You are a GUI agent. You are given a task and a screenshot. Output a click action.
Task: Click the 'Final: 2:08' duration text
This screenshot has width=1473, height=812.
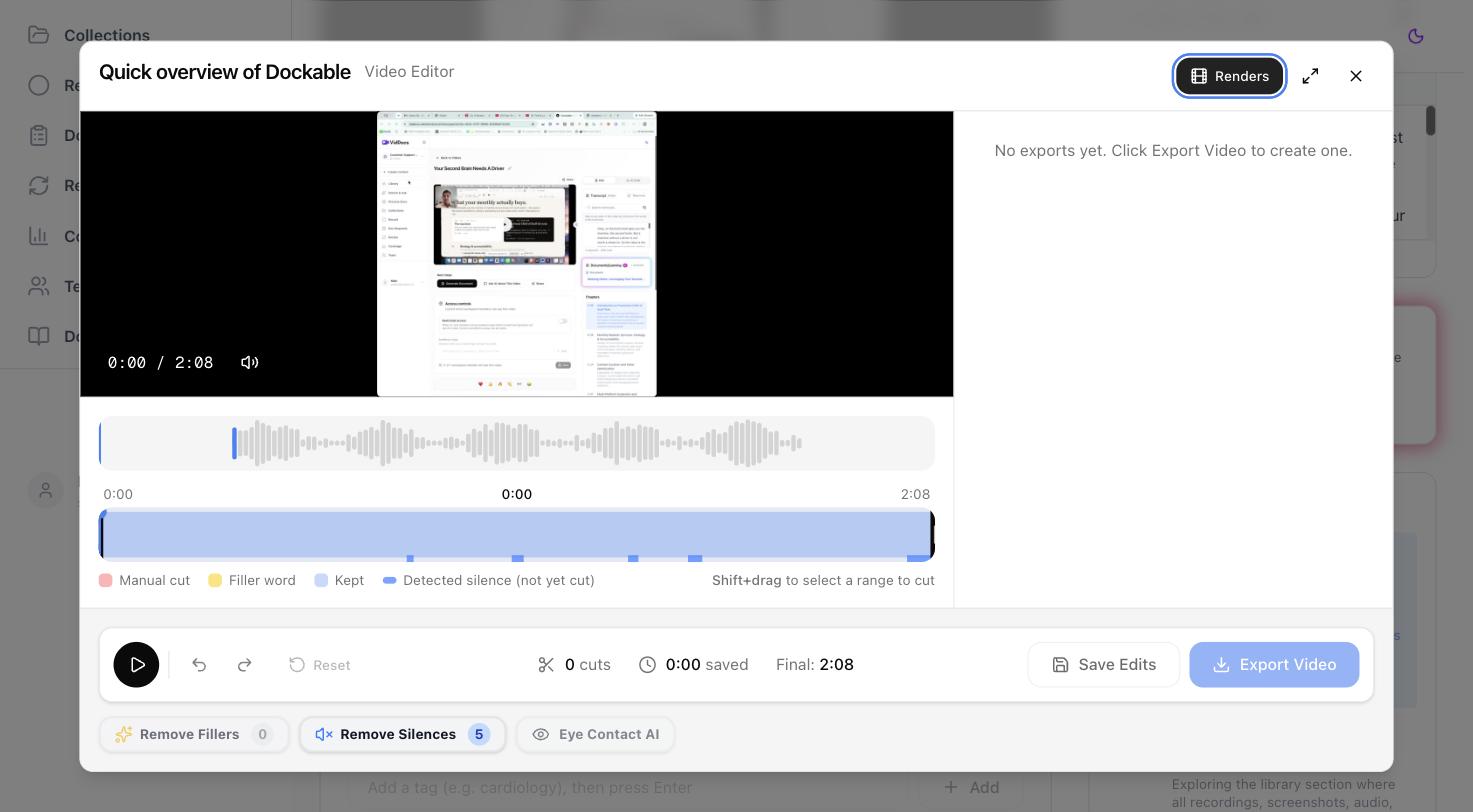815,665
